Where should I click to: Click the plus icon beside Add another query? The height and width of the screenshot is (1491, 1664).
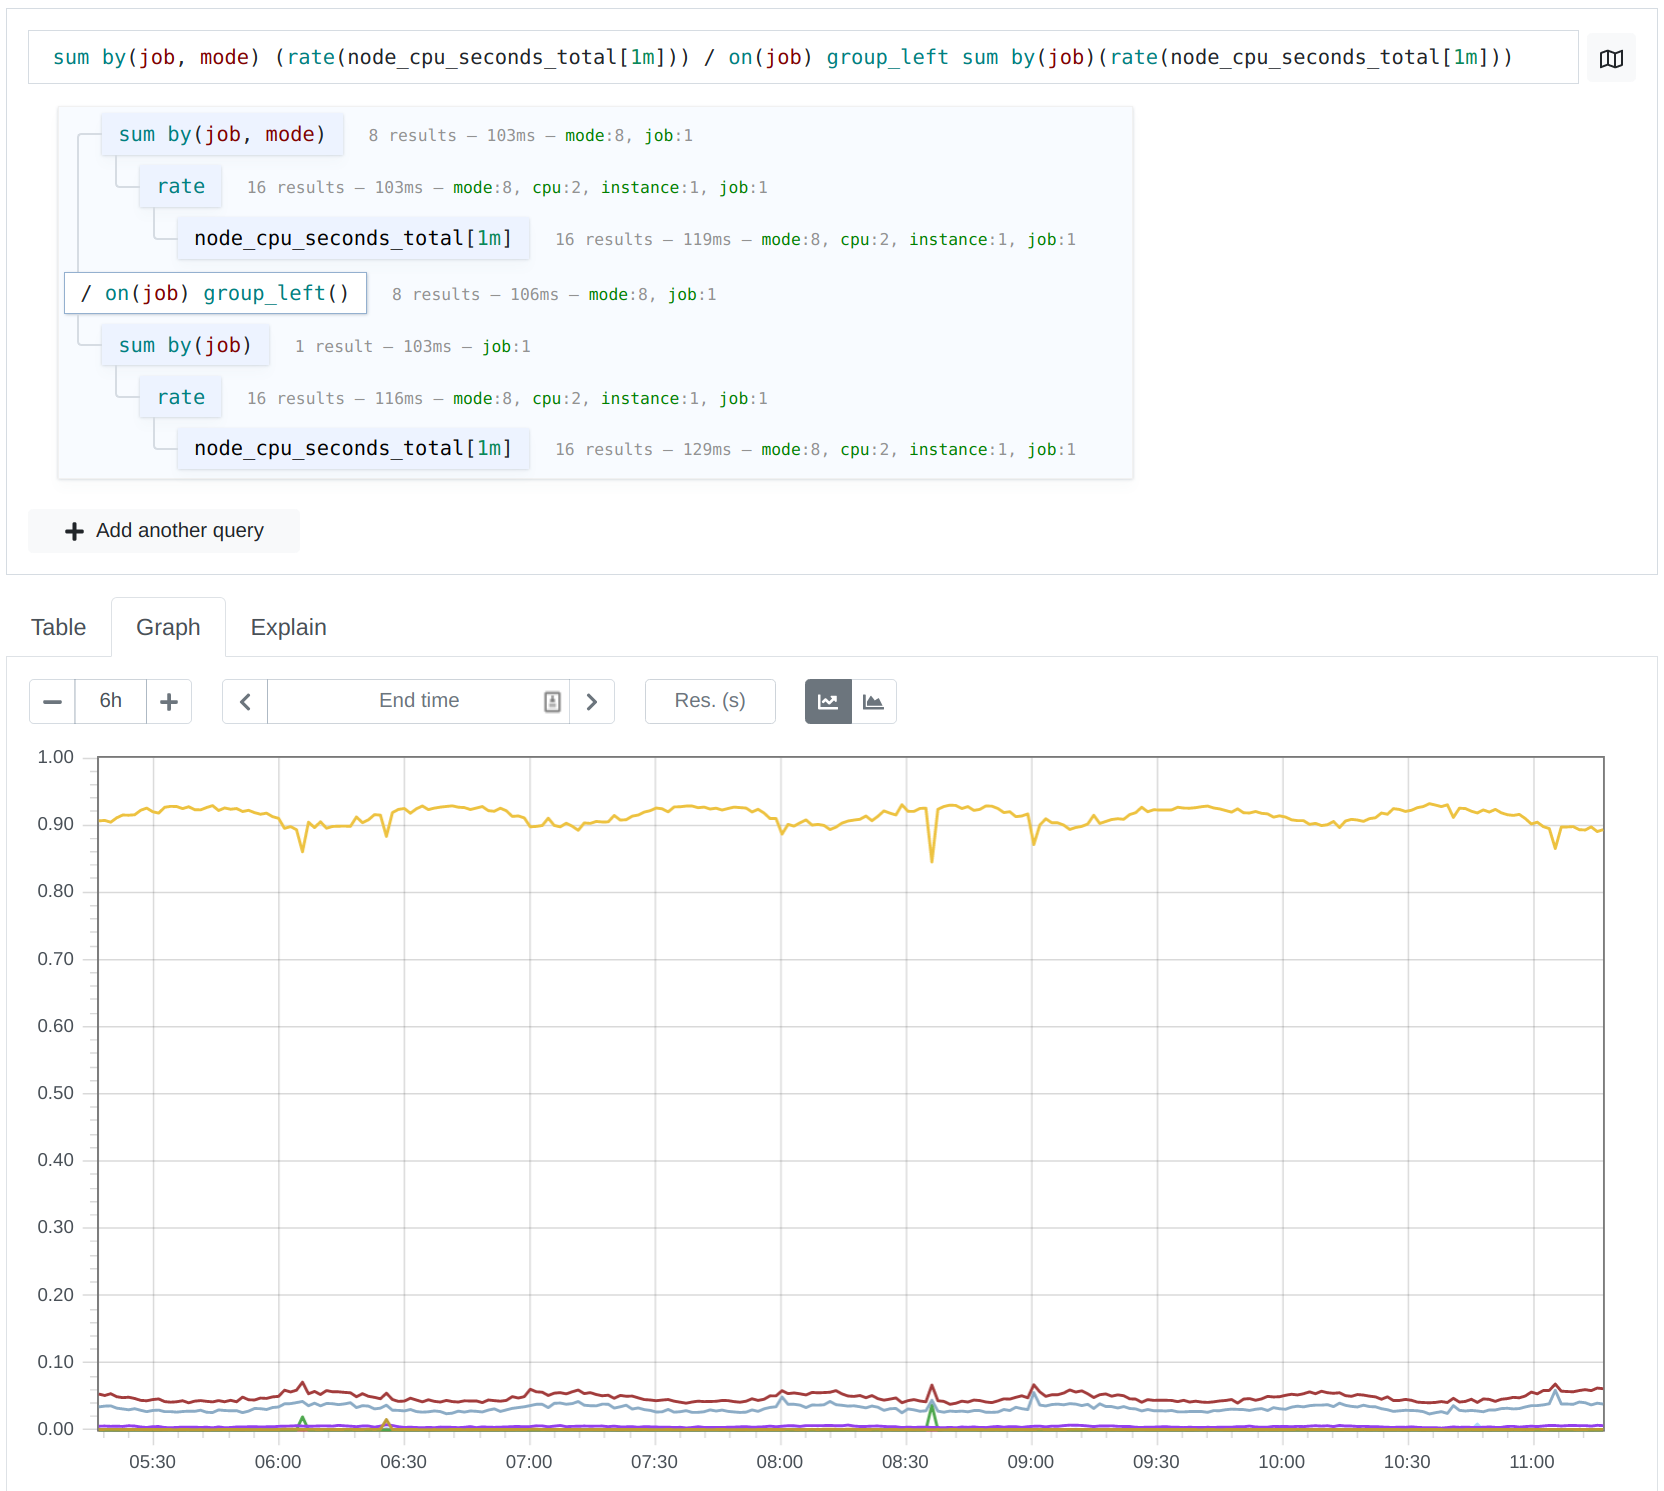click(74, 531)
